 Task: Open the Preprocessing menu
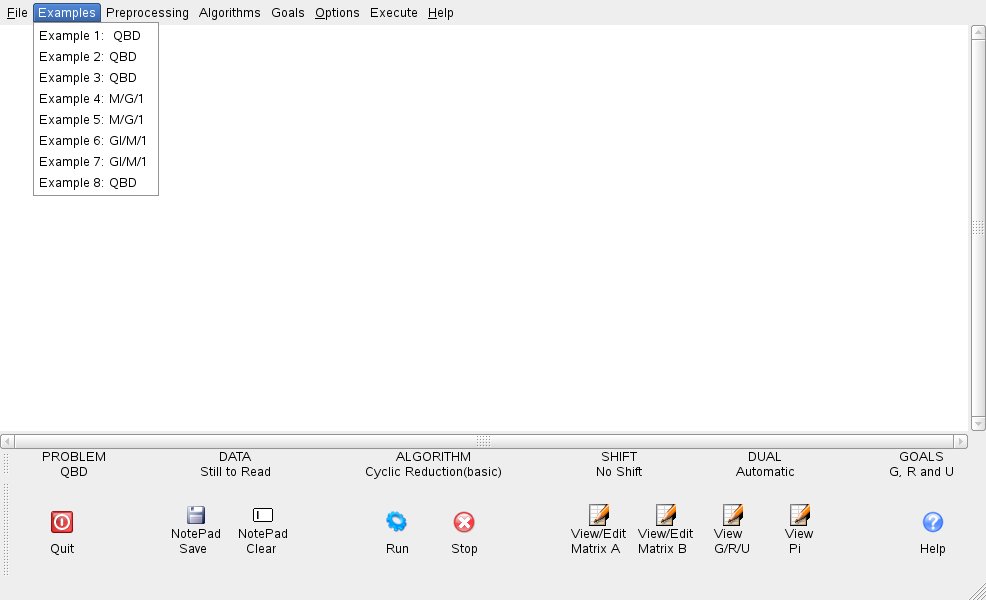[x=147, y=13]
